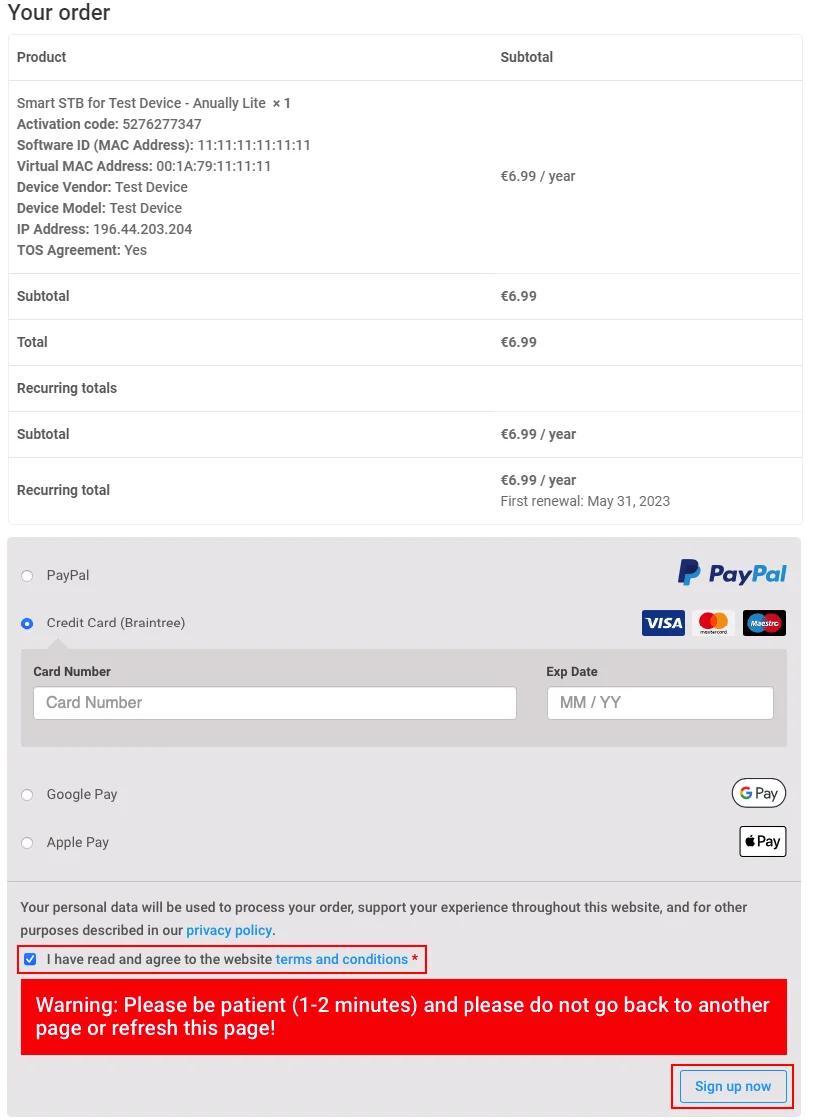Click the Maestro card icon
This screenshot has height=1120, width=818.
click(x=764, y=623)
